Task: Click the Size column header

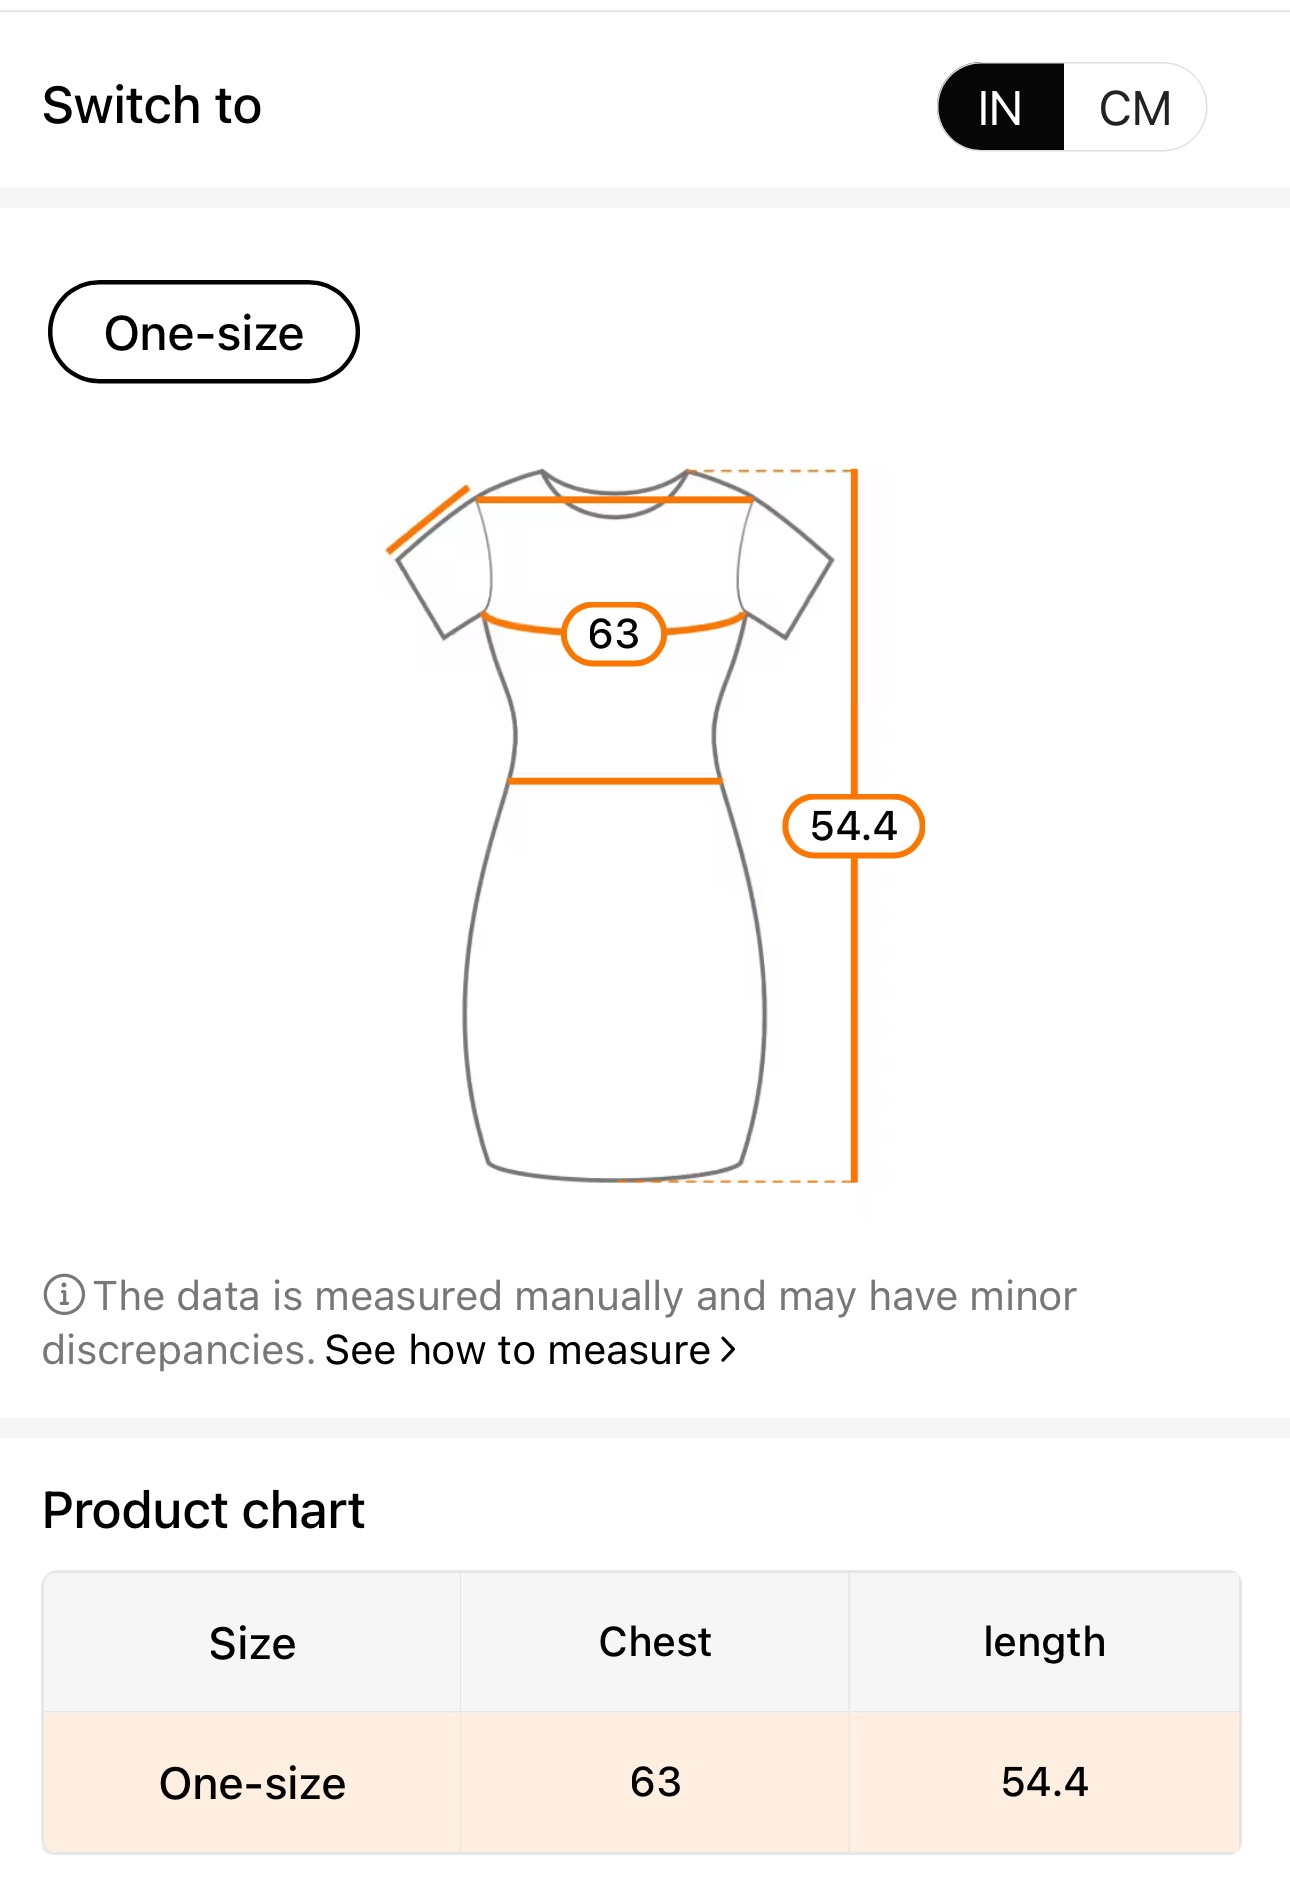Action: 252,1643
